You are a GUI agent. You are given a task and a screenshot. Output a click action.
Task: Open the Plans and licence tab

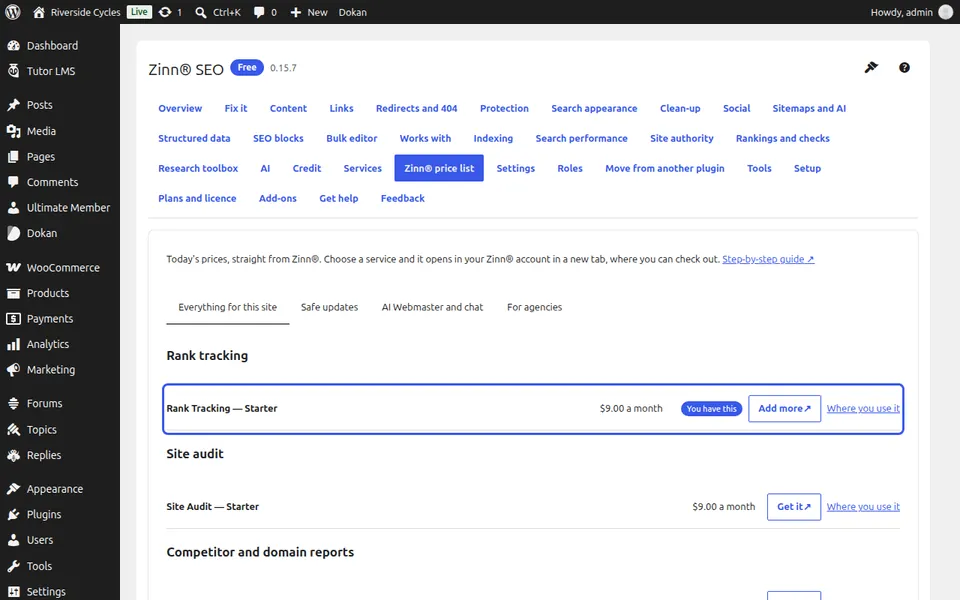tap(197, 198)
